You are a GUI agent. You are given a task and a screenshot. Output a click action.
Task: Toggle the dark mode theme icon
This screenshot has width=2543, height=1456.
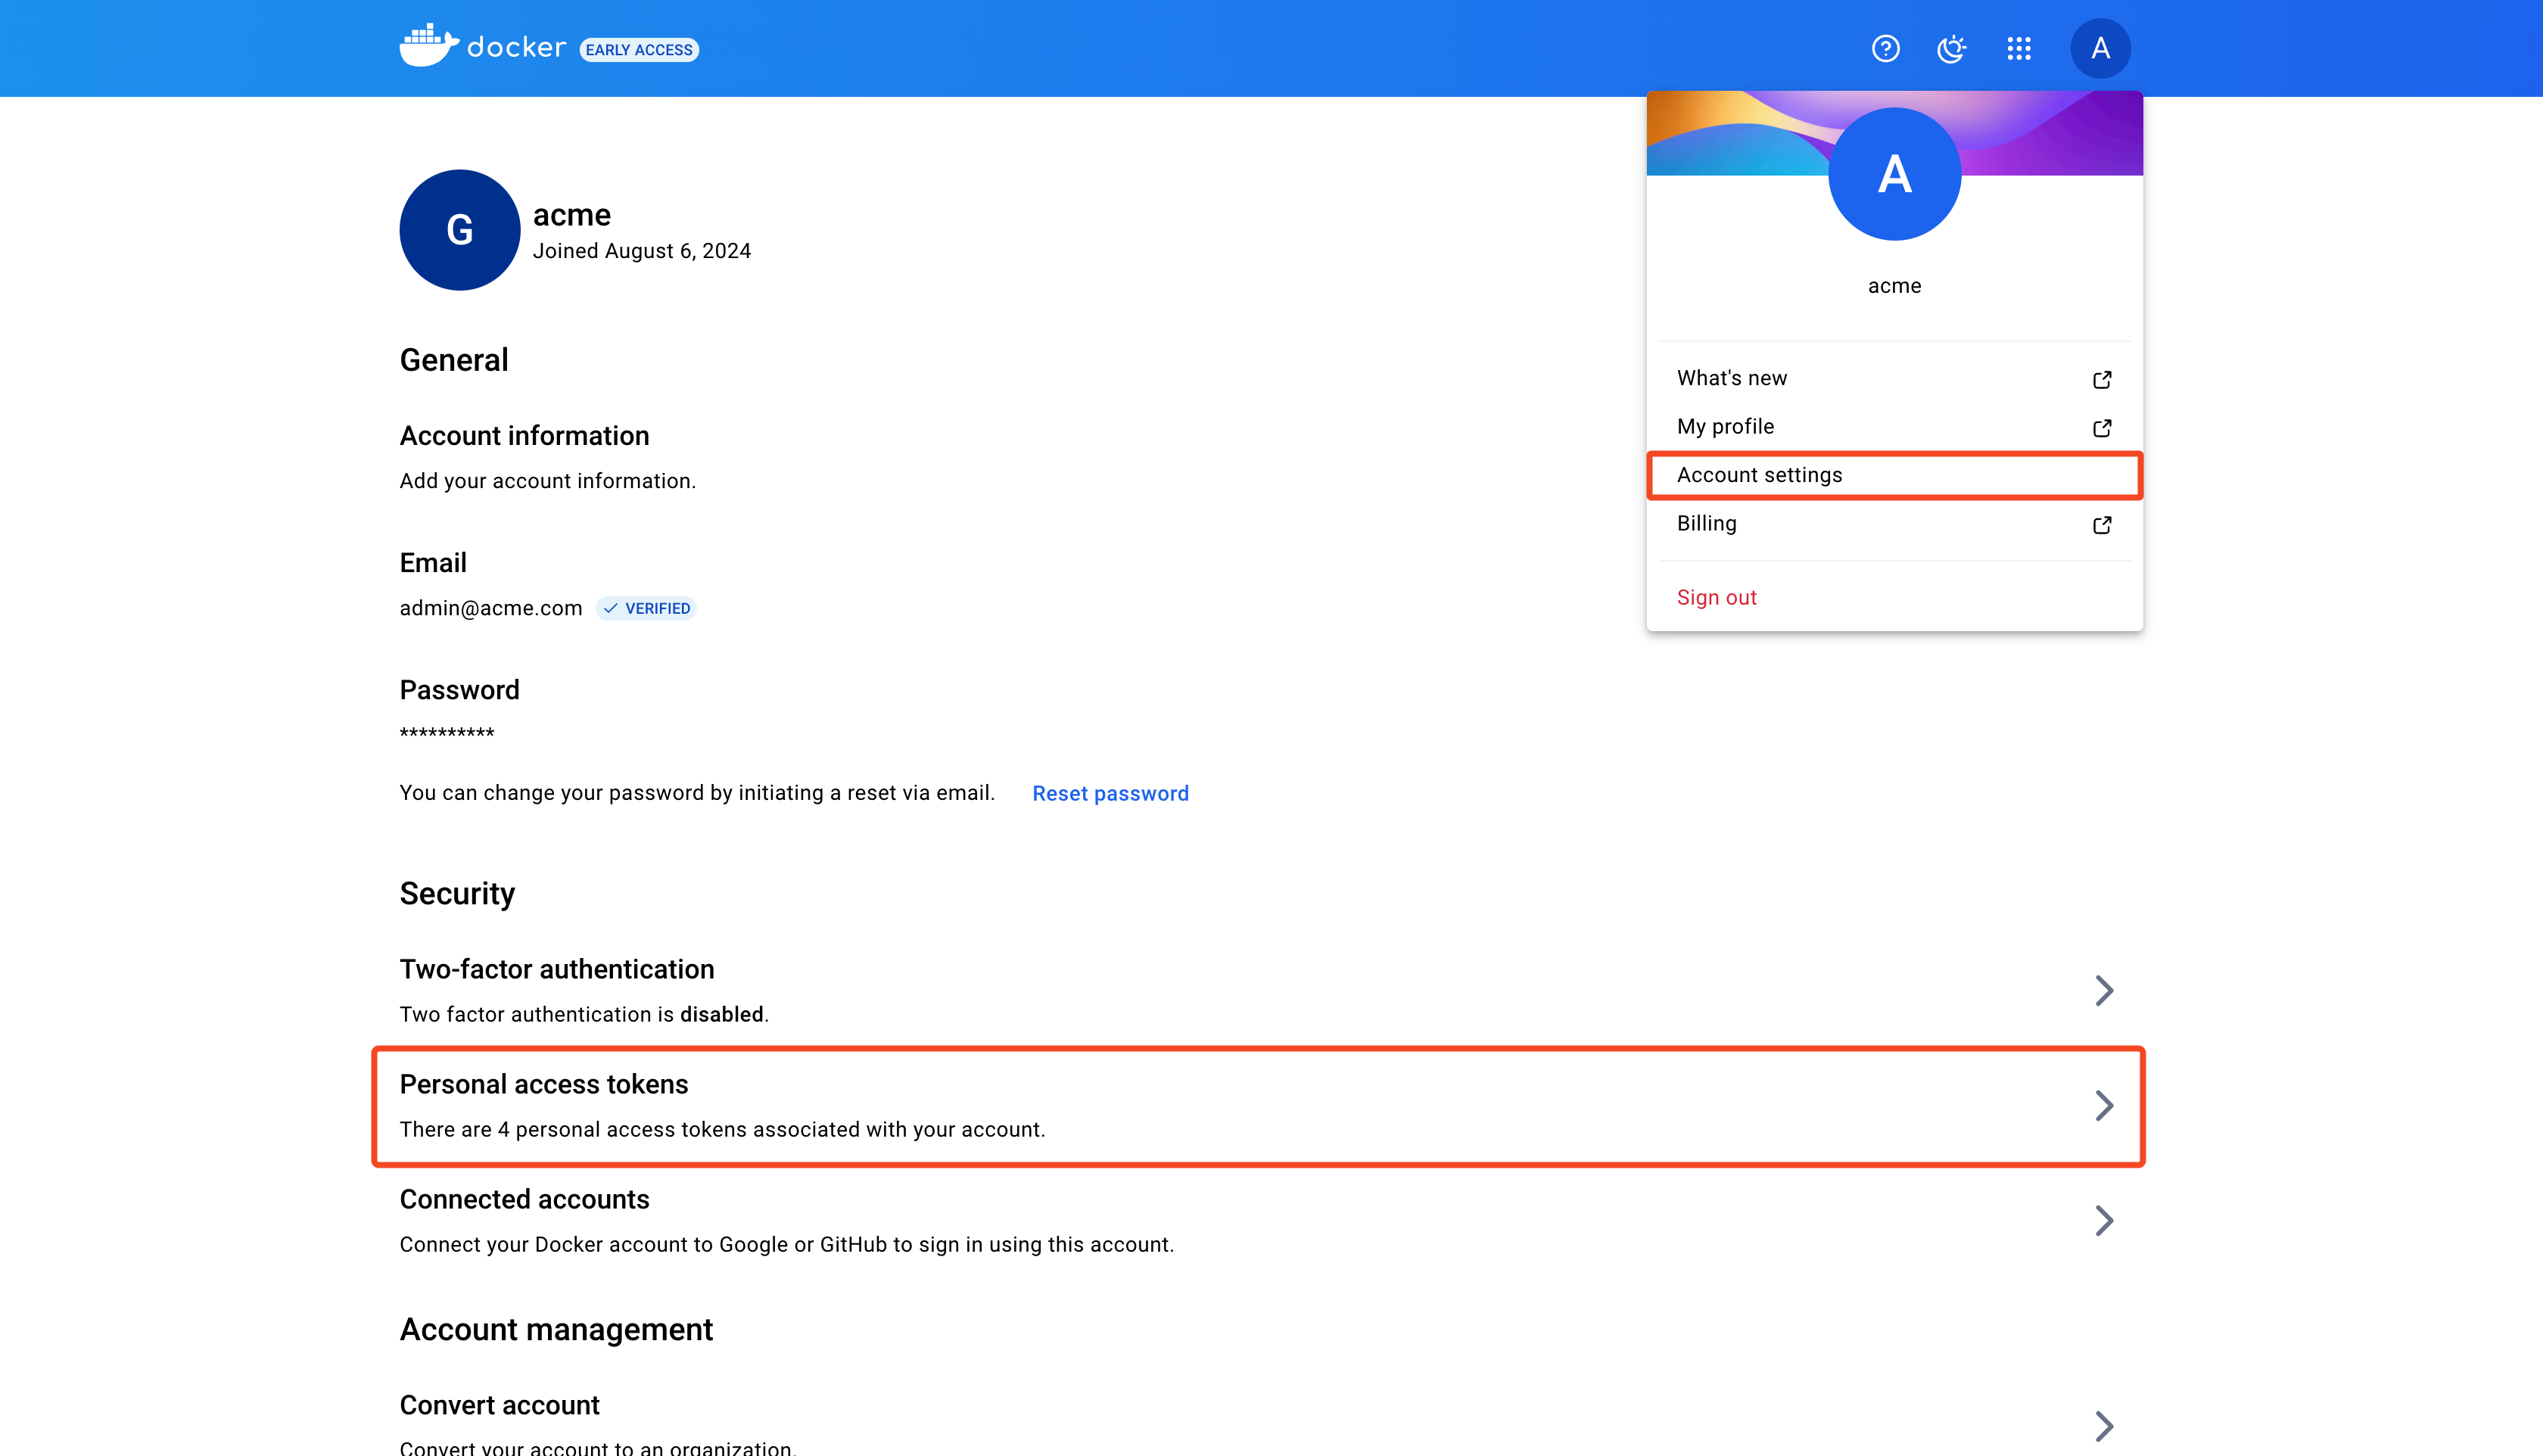pos(1951,48)
